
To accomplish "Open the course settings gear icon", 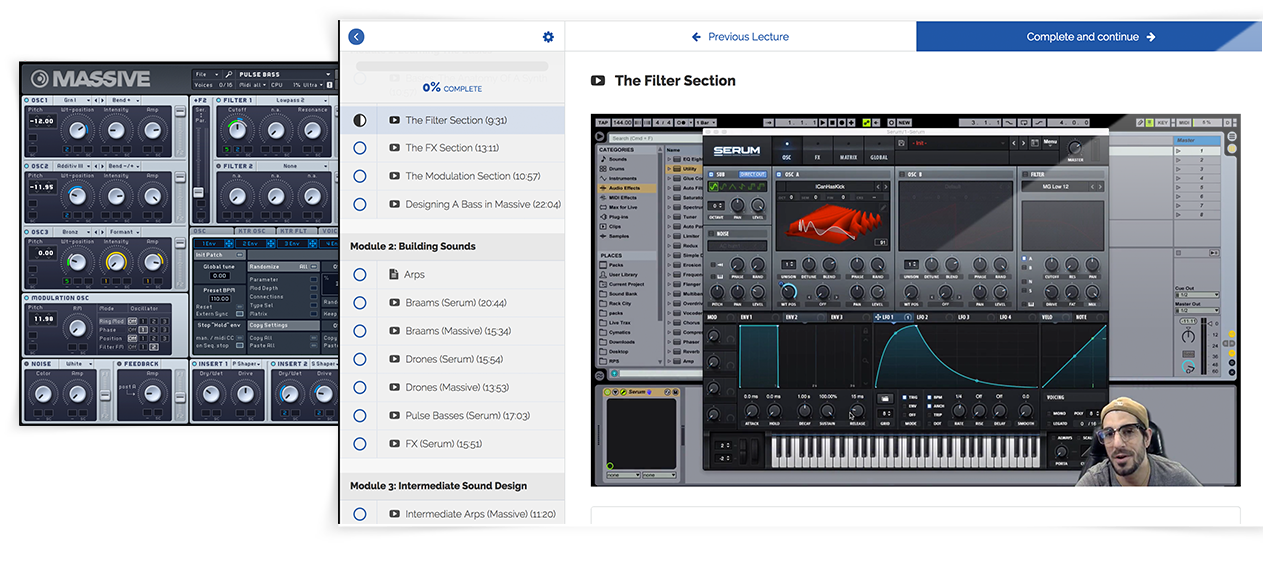I will pyautogui.click(x=548, y=37).
